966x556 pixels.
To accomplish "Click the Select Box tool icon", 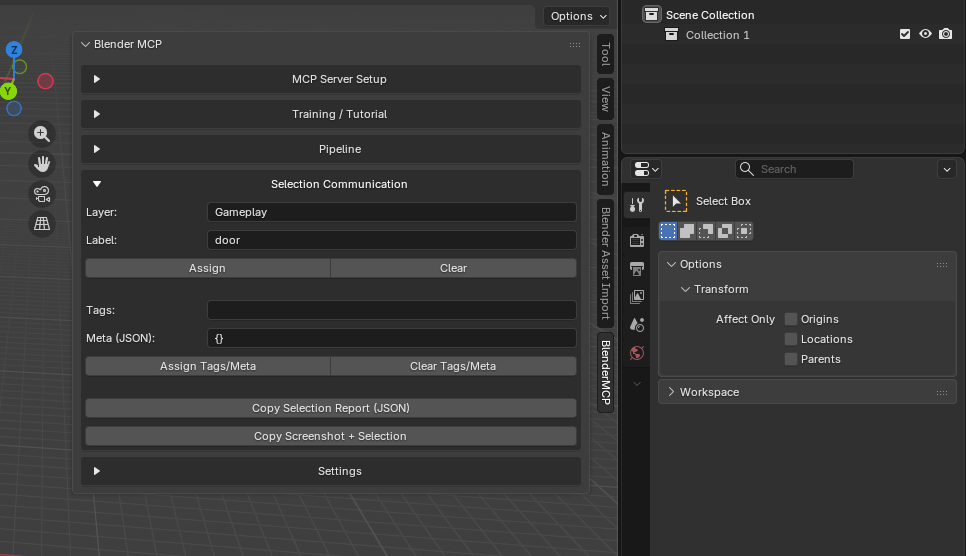I will pyautogui.click(x=676, y=201).
